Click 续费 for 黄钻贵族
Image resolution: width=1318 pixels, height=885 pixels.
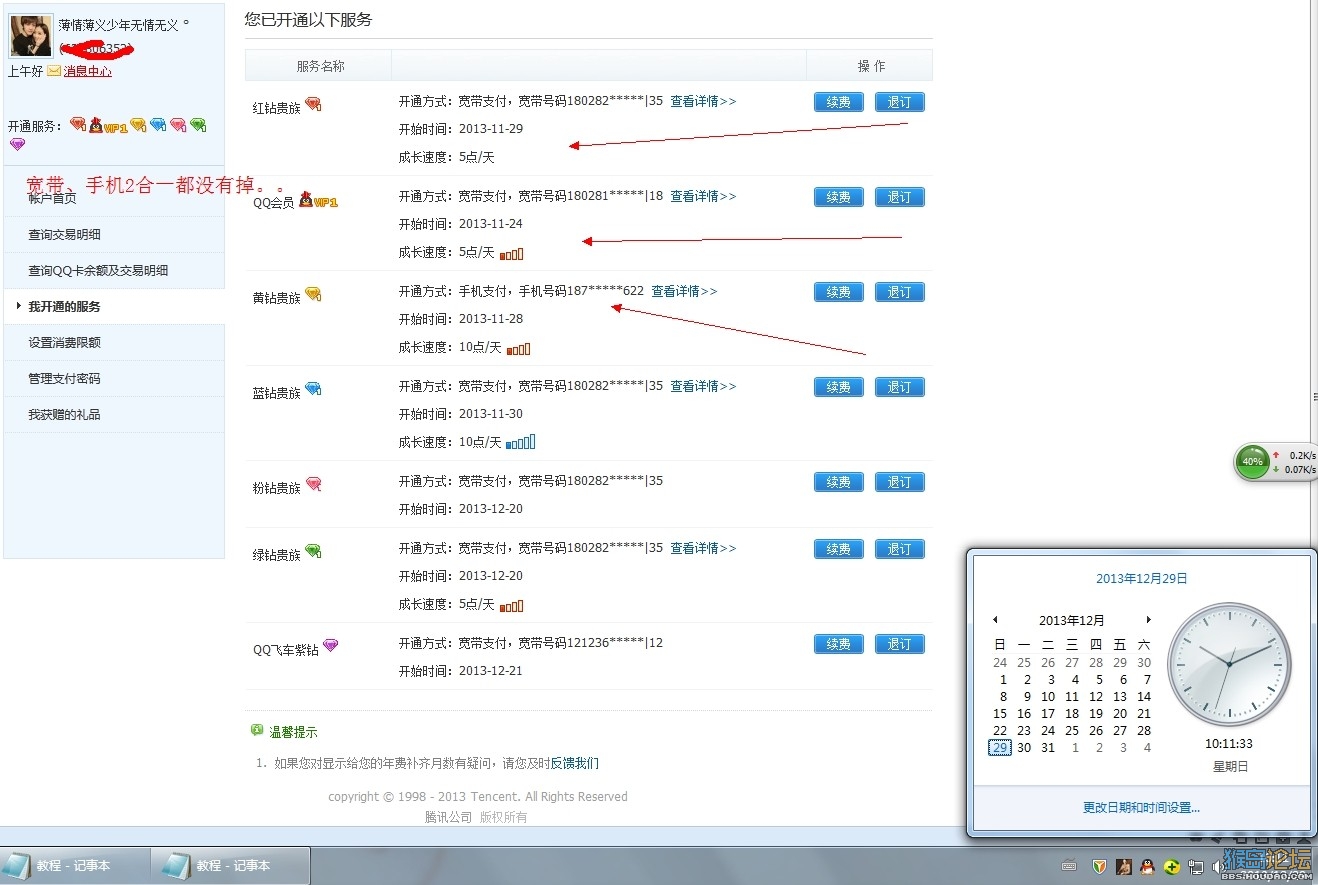[839, 292]
